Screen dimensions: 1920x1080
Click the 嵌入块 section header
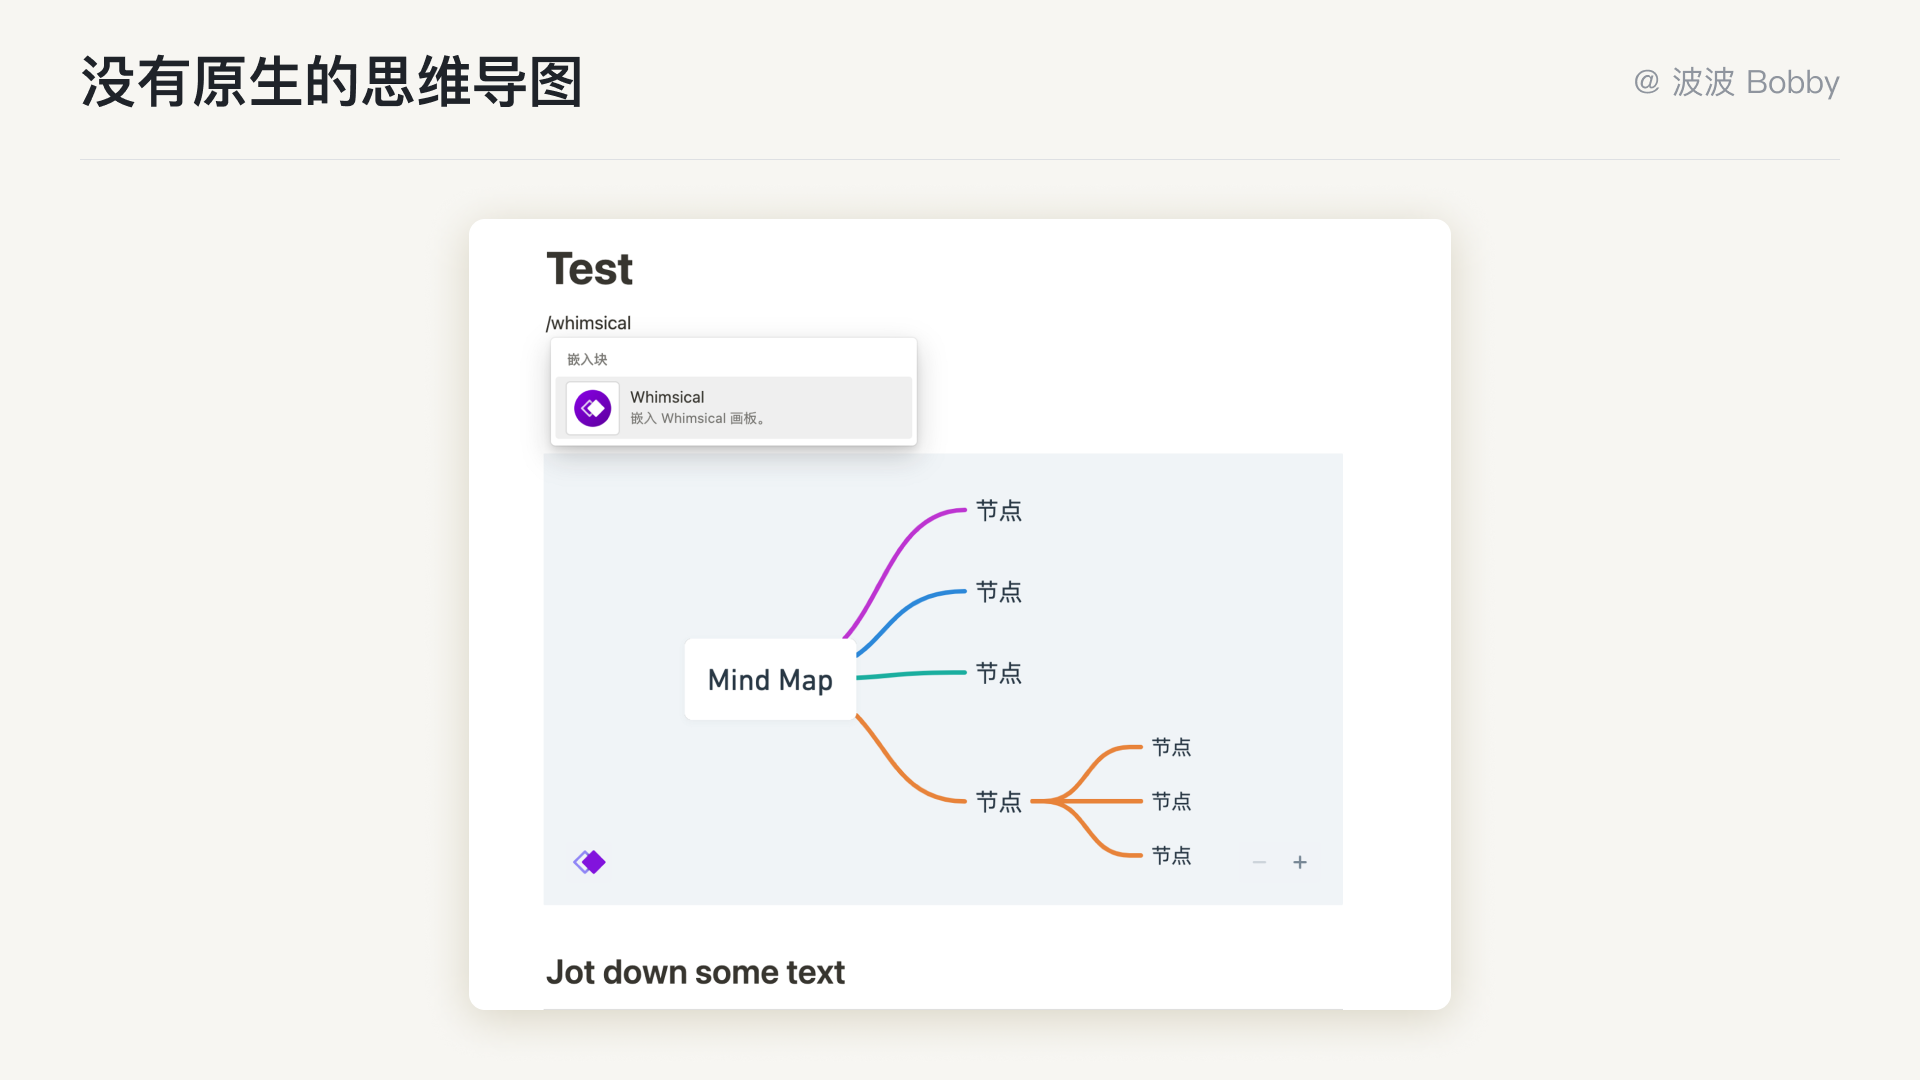[587, 359]
